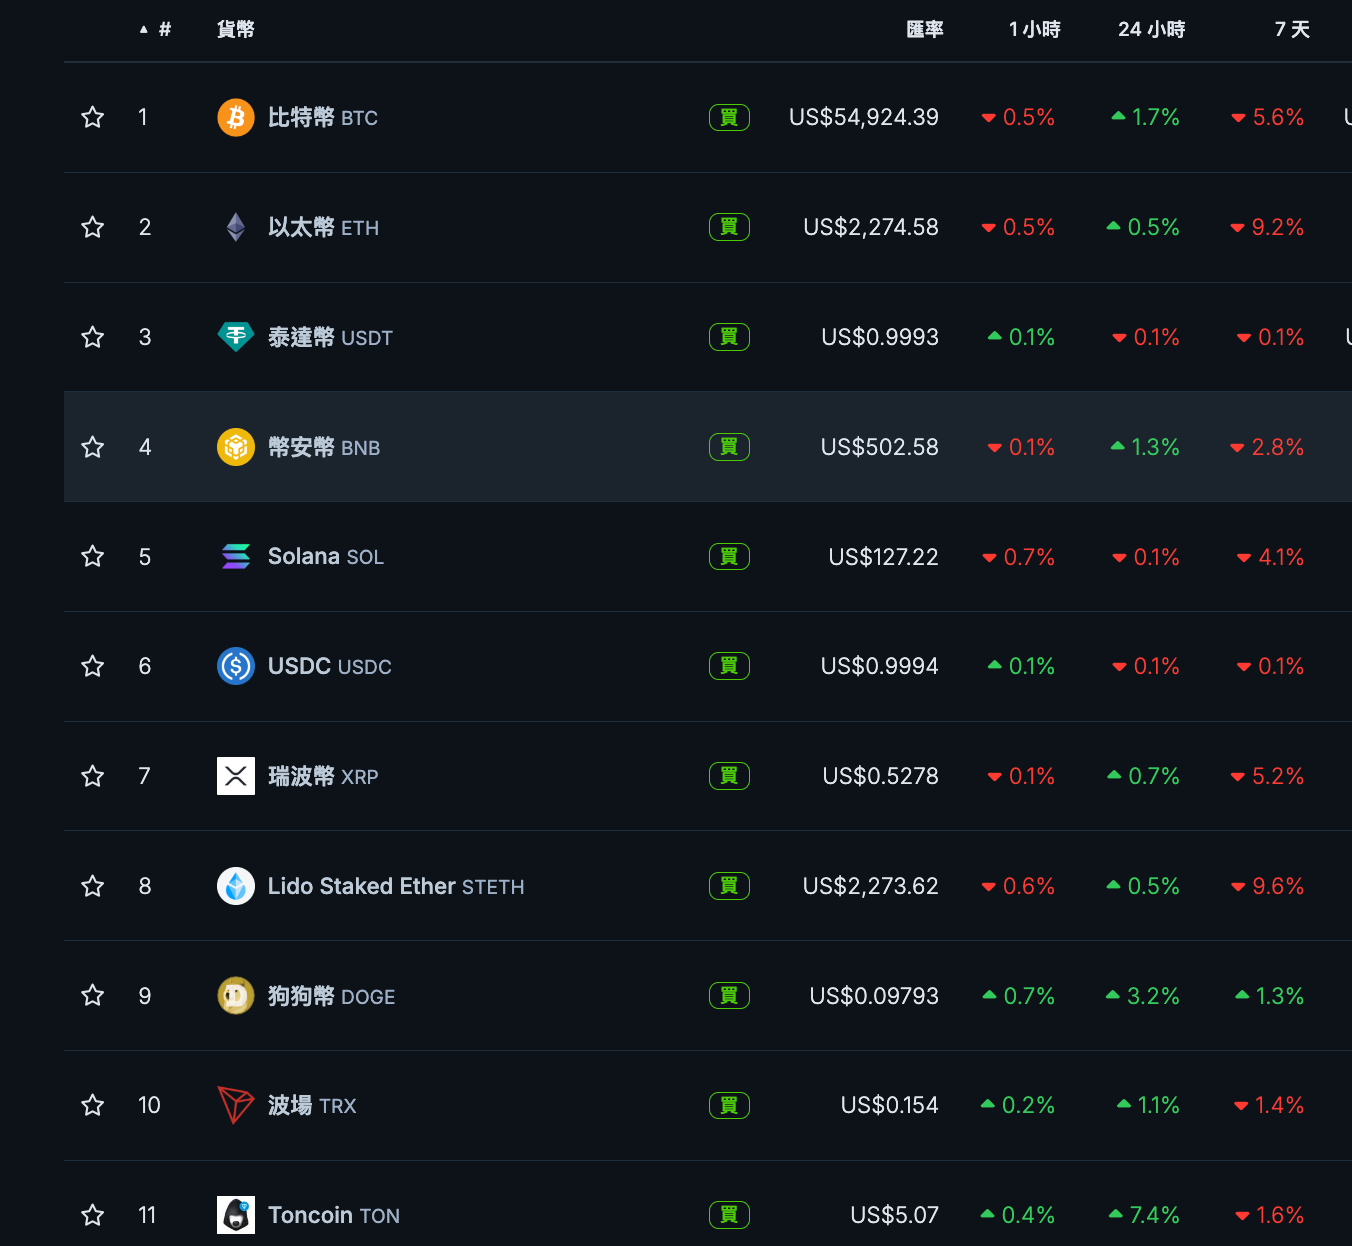The height and width of the screenshot is (1246, 1352).
Task: Open the Lido Staked Ether STETH link
Action: pos(396,887)
